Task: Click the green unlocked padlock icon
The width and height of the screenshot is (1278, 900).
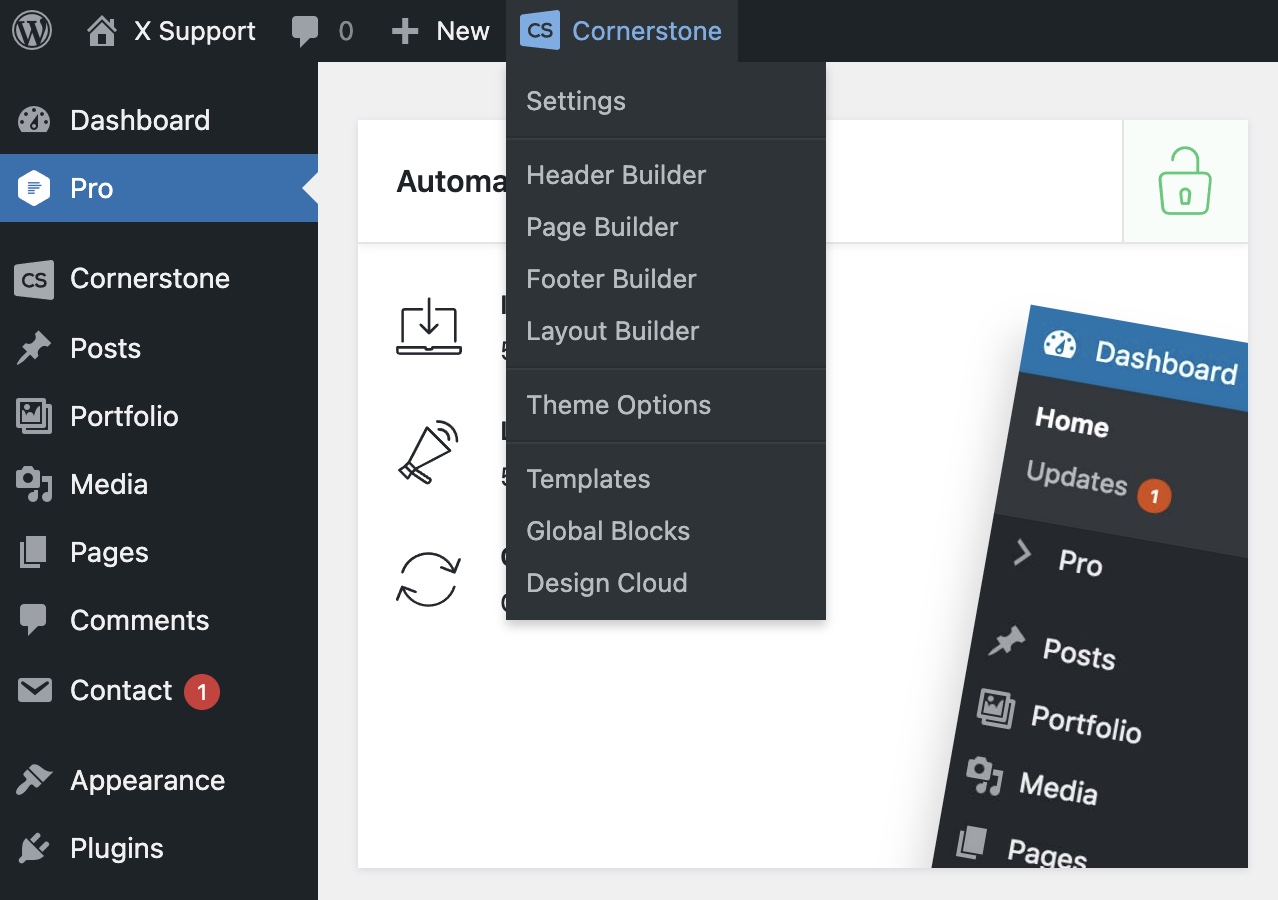Action: pos(1185,181)
